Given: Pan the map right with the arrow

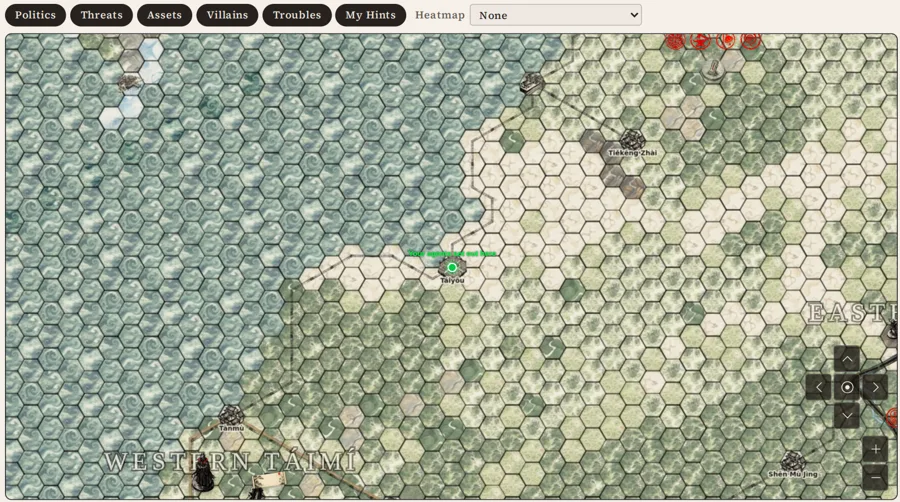Looking at the screenshot, I should pos(875,388).
